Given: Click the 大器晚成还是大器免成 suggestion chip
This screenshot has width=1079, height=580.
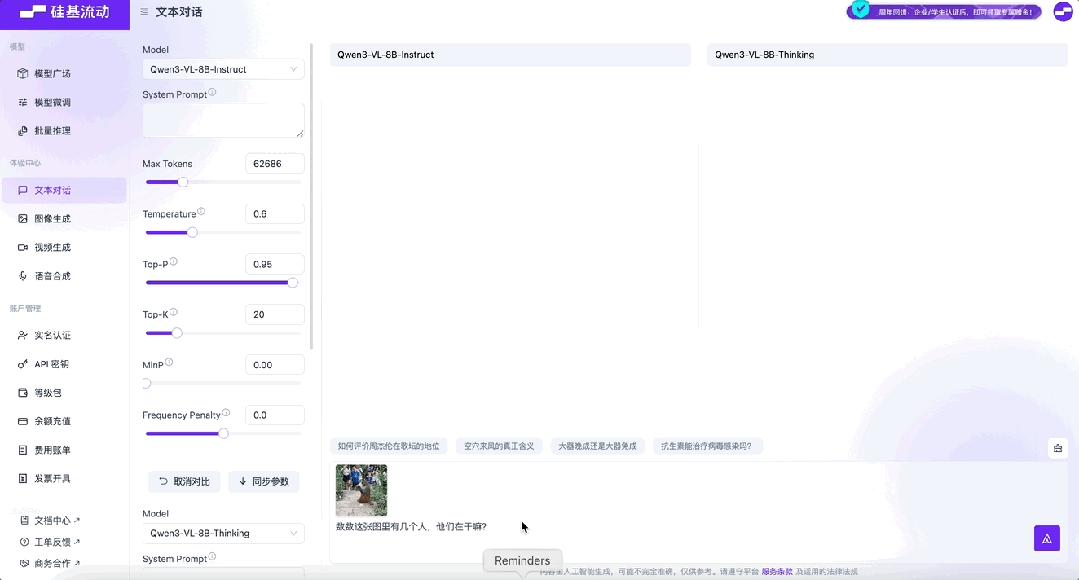Looking at the screenshot, I should (x=597, y=447).
